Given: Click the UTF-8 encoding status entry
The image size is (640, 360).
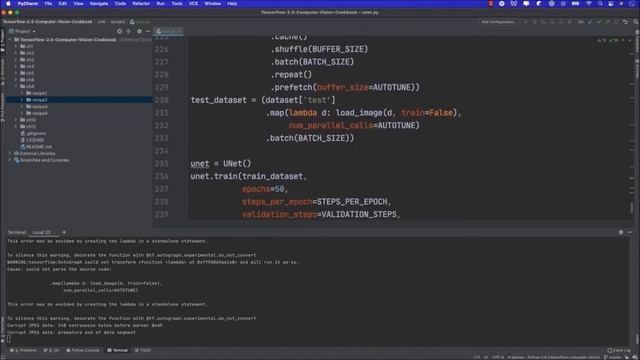Looking at the screenshot, I should pyautogui.click(x=498, y=357).
